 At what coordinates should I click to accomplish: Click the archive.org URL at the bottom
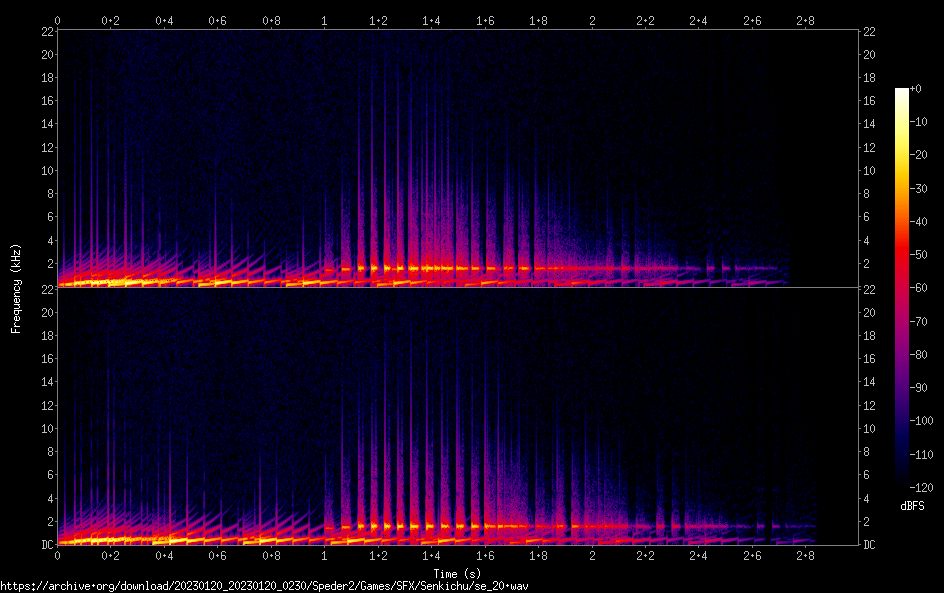(264, 585)
